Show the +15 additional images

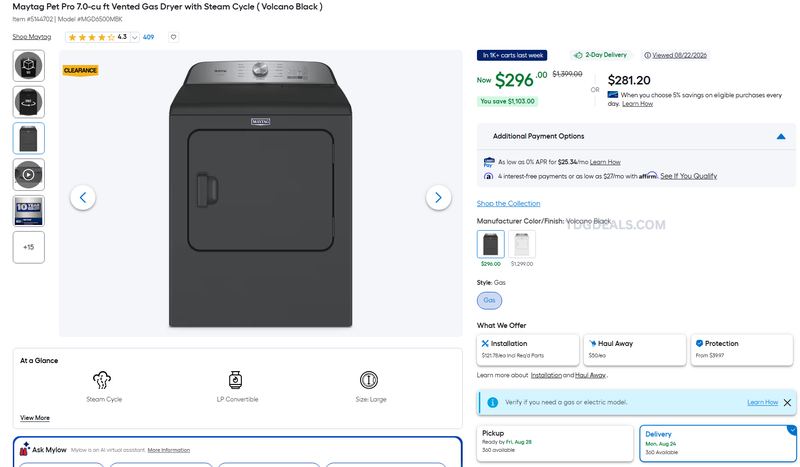29,247
